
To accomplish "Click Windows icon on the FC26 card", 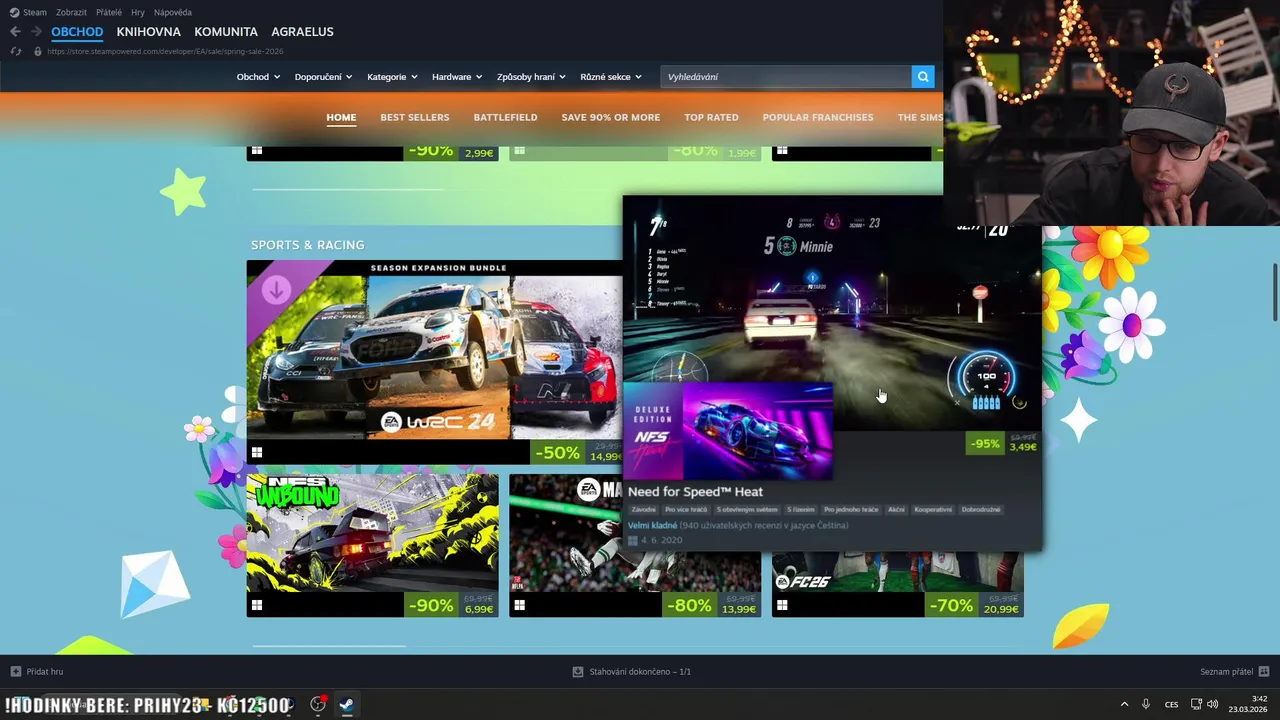I will click(x=782, y=605).
